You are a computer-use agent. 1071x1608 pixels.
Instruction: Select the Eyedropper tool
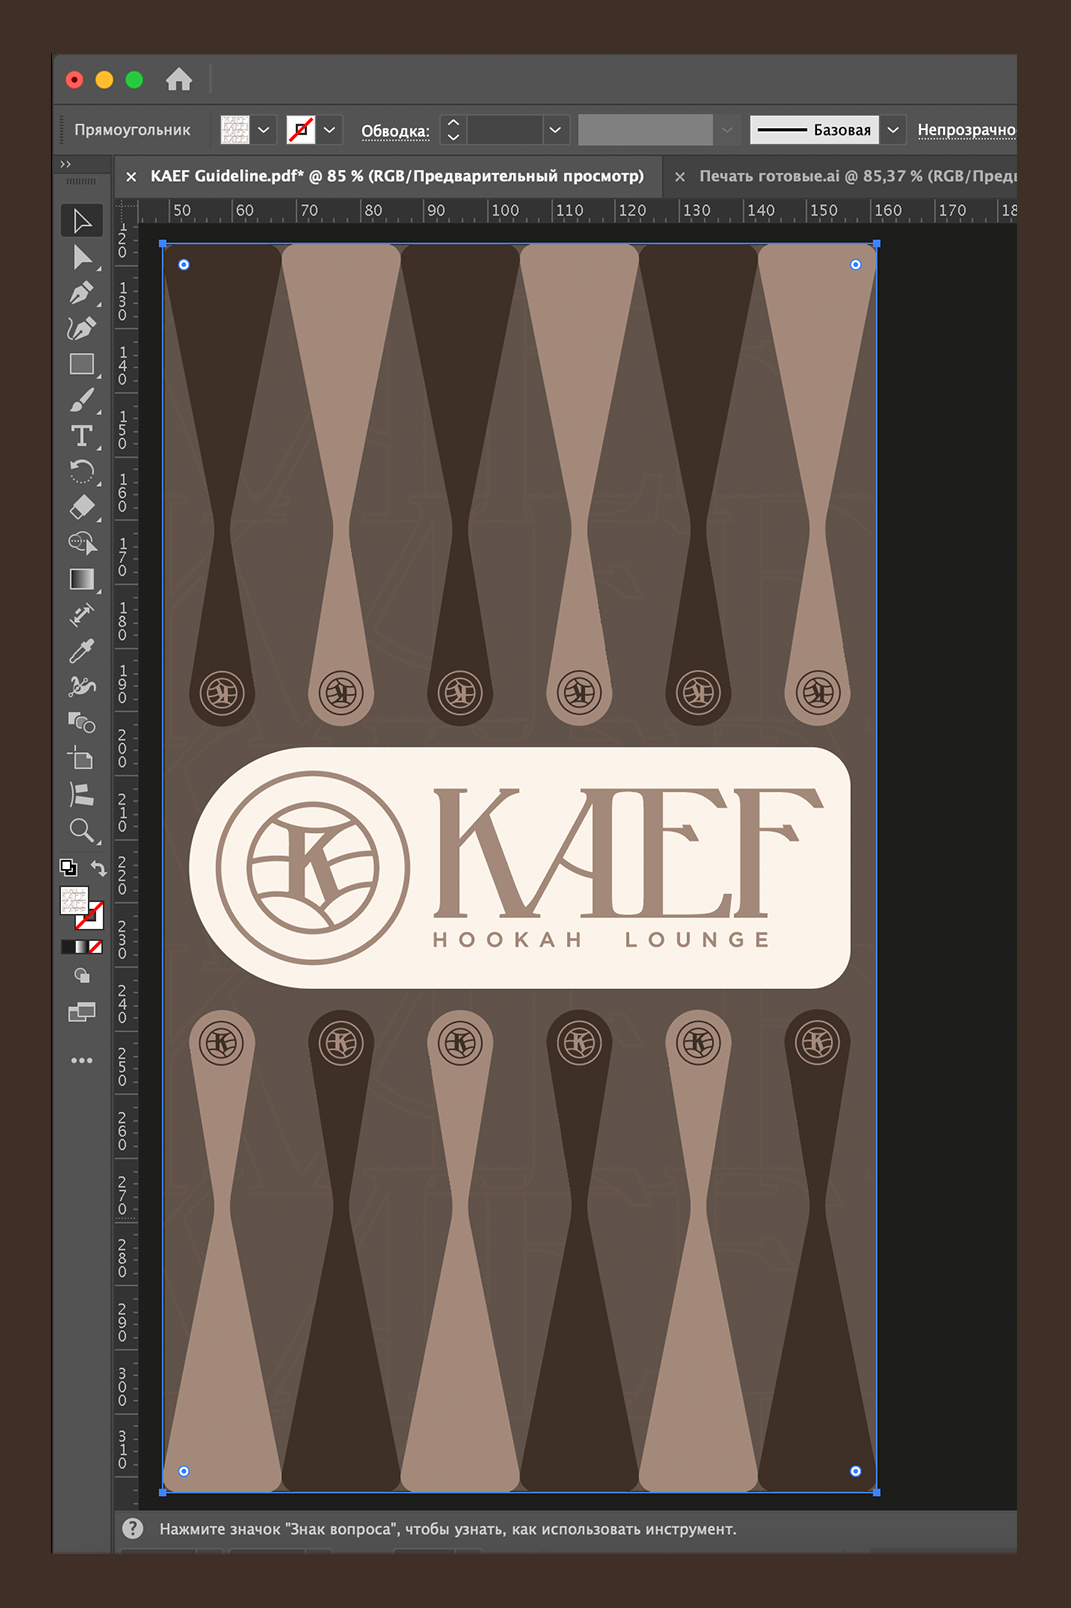[x=82, y=650]
